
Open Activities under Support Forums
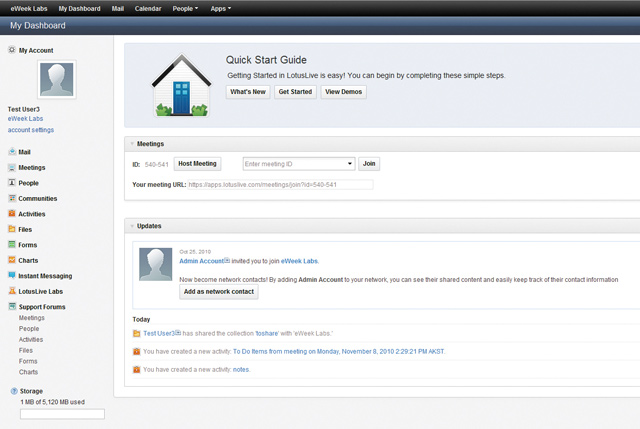(31, 340)
